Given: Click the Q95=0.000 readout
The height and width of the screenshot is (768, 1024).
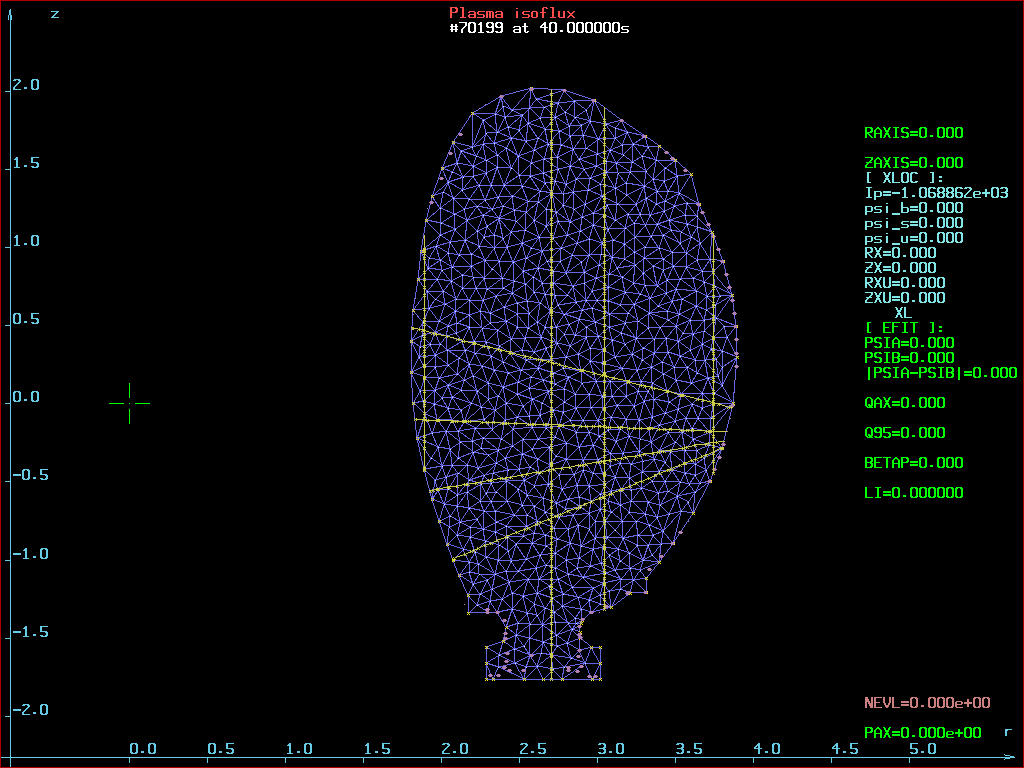Looking at the screenshot, I should [904, 433].
